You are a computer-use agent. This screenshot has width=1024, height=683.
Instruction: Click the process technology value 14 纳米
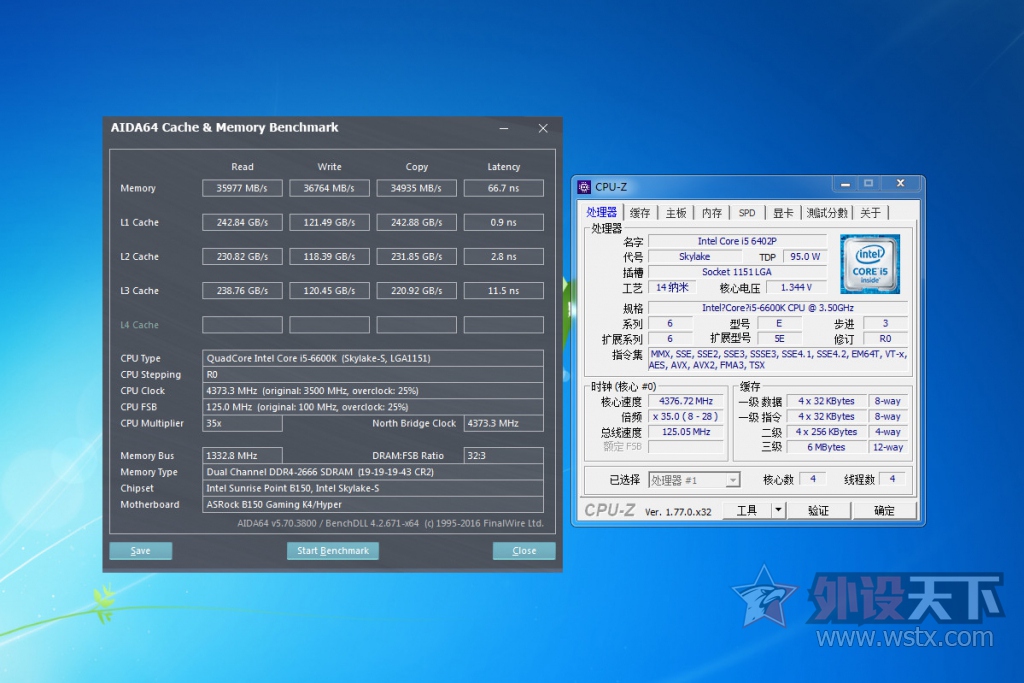672,287
